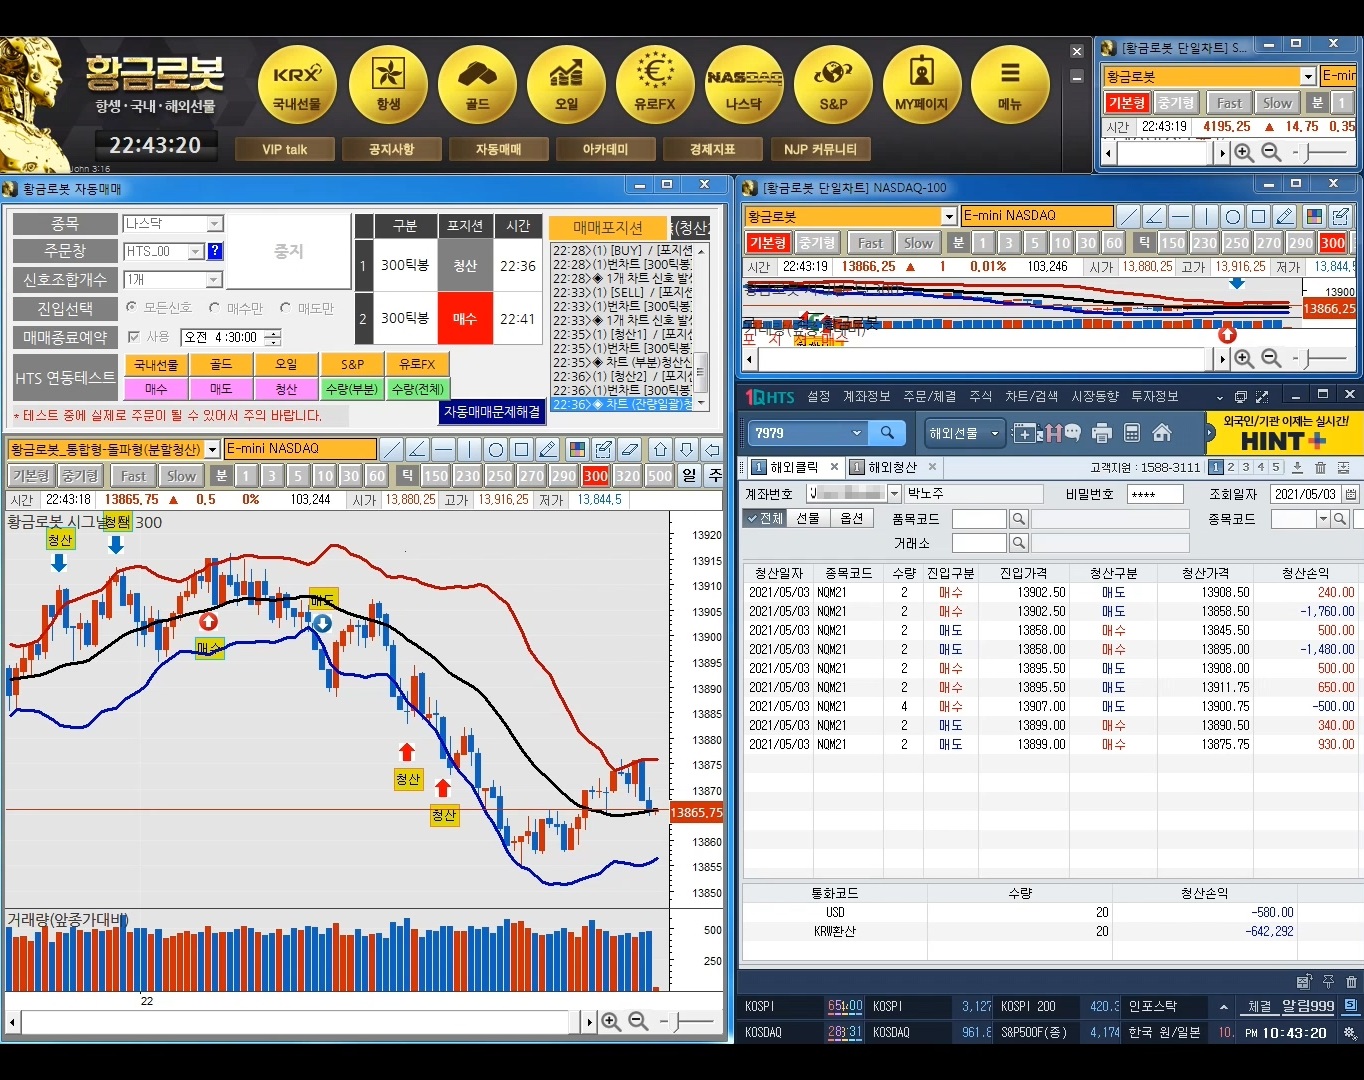Toggle 옵션 filter in HTS panel

pos(851,518)
